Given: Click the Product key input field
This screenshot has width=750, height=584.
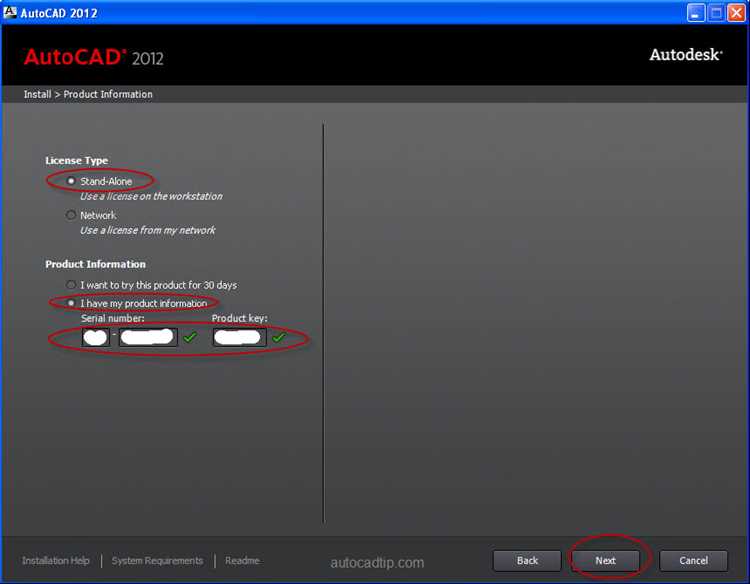Looking at the screenshot, I should 240,337.
